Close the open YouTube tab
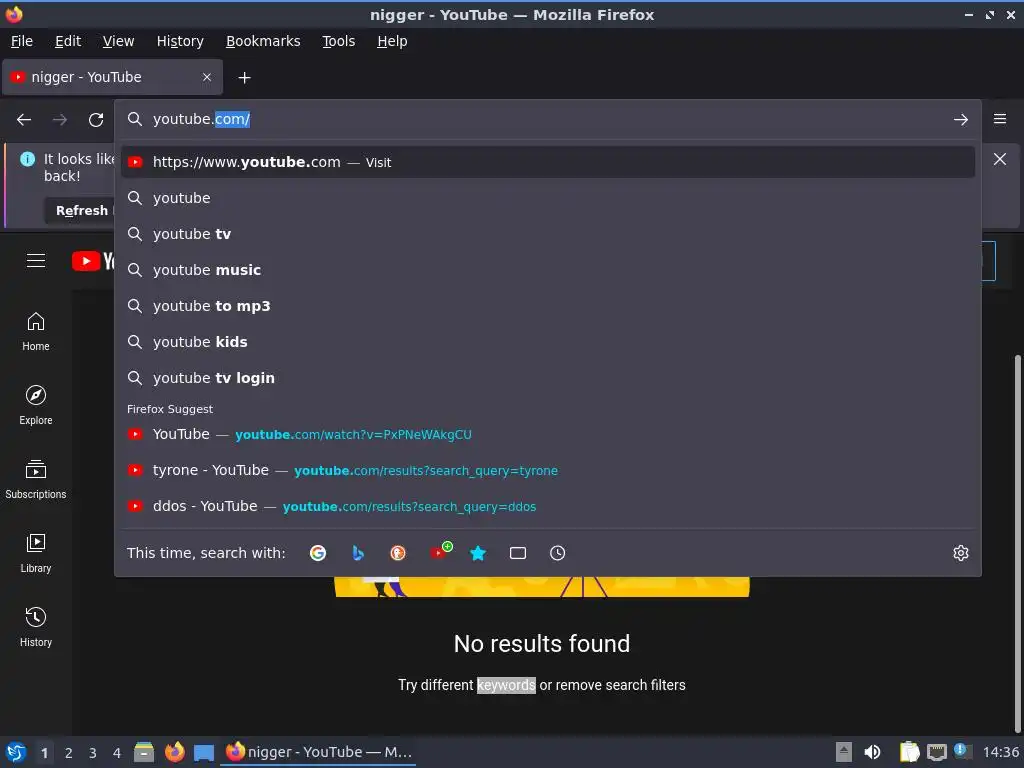 click(207, 77)
